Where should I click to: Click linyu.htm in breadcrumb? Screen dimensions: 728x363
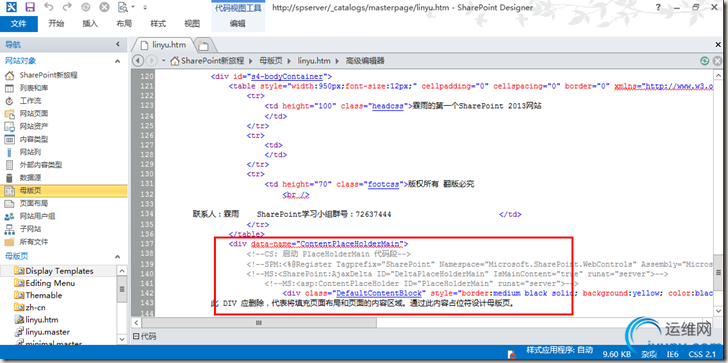pos(314,61)
